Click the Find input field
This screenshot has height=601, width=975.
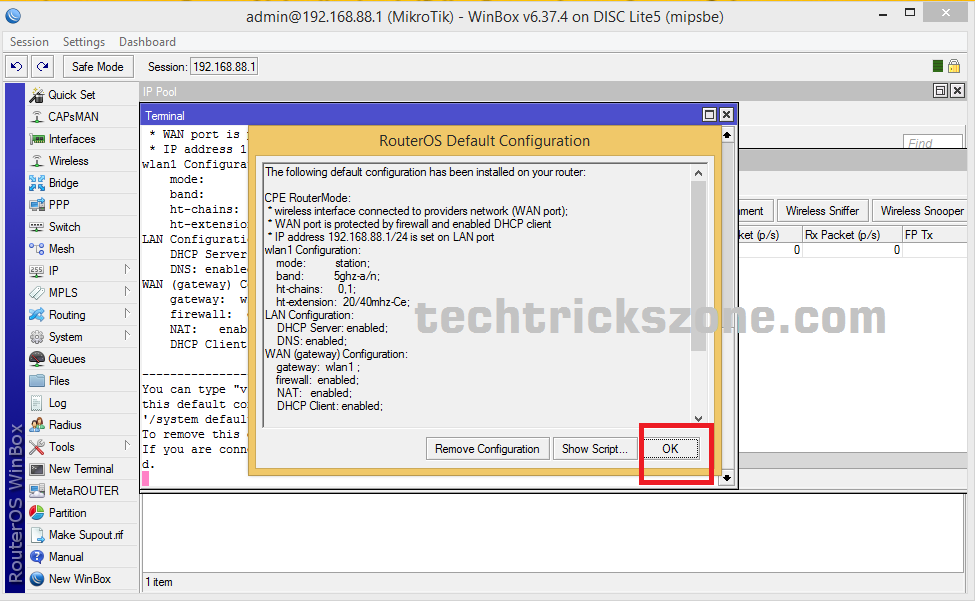(x=932, y=143)
